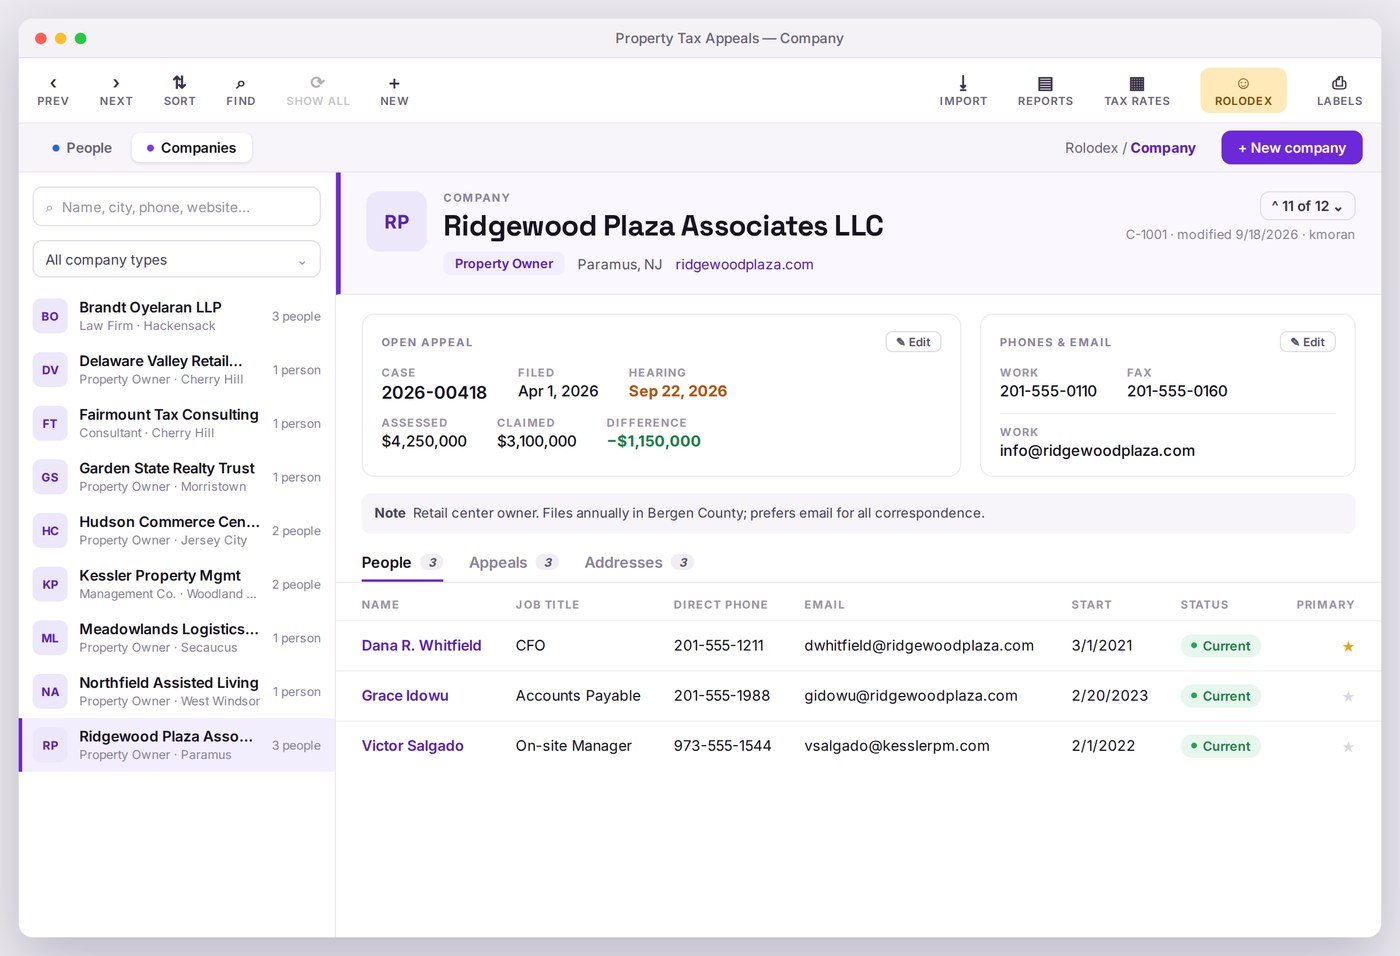This screenshot has height=956, width=1400.
Task: Set Grace Idowu as primary contact star
Action: (x=1348, y=696)
